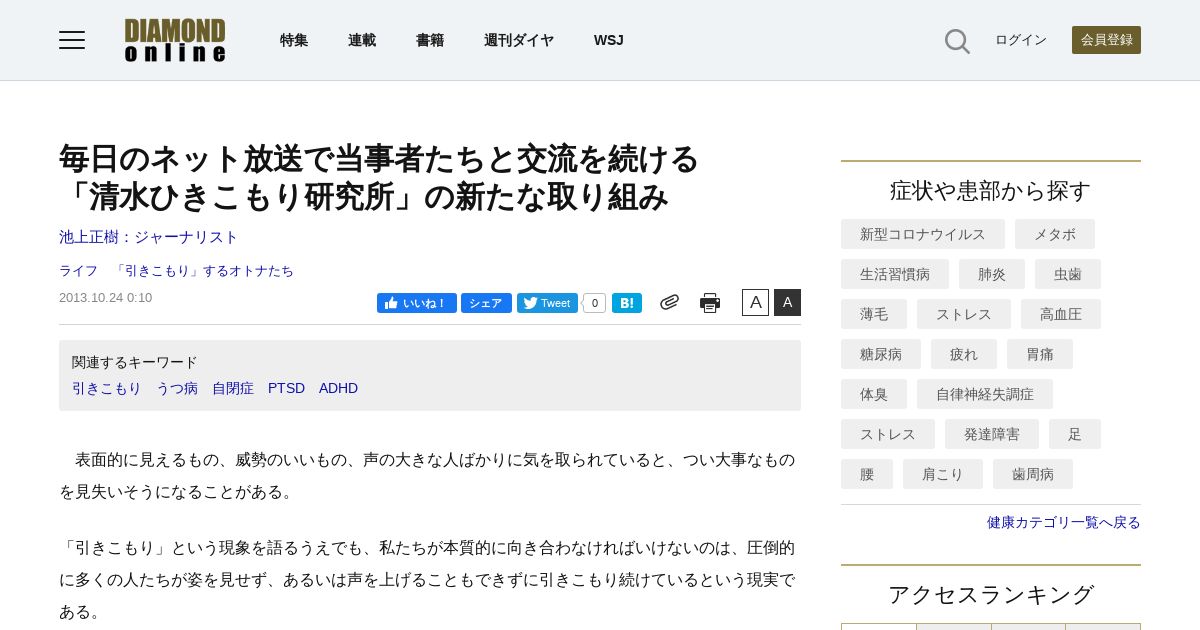This screenshot has width=1200, height=630.
Task: Select the 足 tag
Action: (x=1075, y=434)
